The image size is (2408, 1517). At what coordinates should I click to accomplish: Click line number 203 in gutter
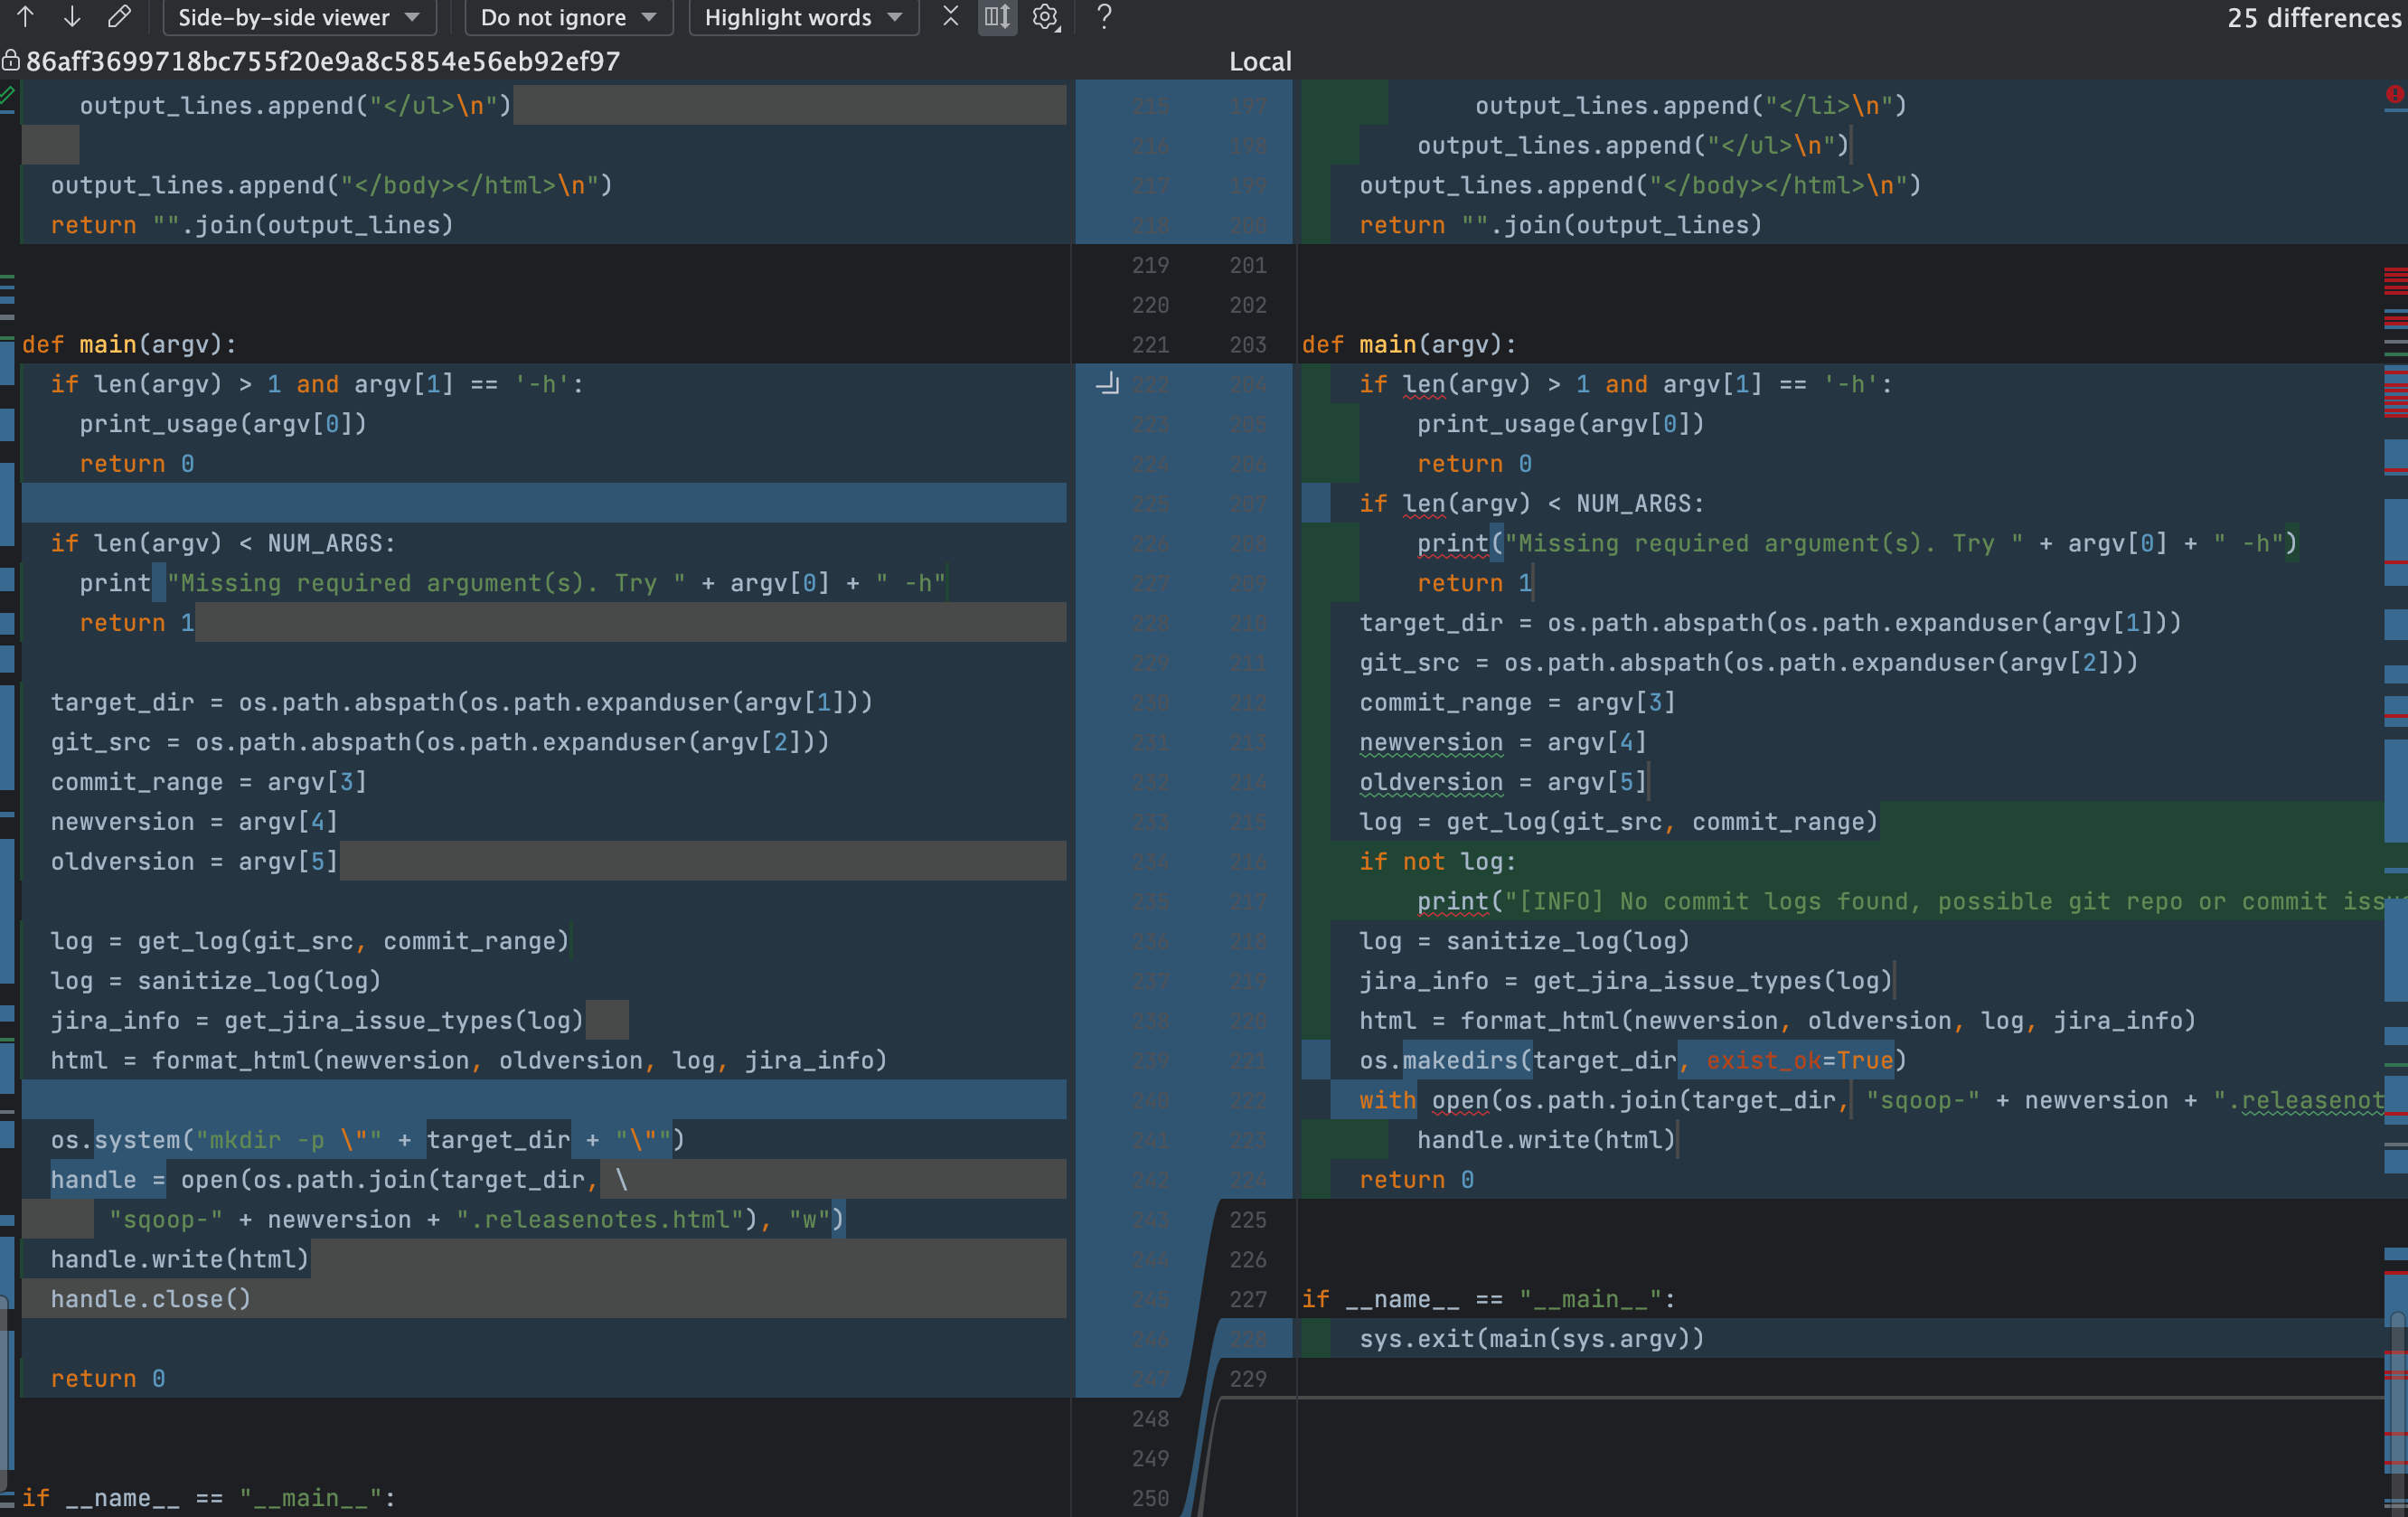coord(1248,344)
